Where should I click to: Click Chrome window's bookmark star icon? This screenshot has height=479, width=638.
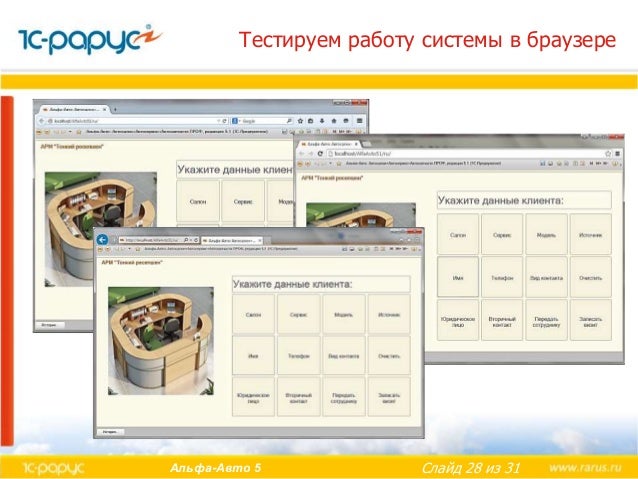(x=608, y=154)
